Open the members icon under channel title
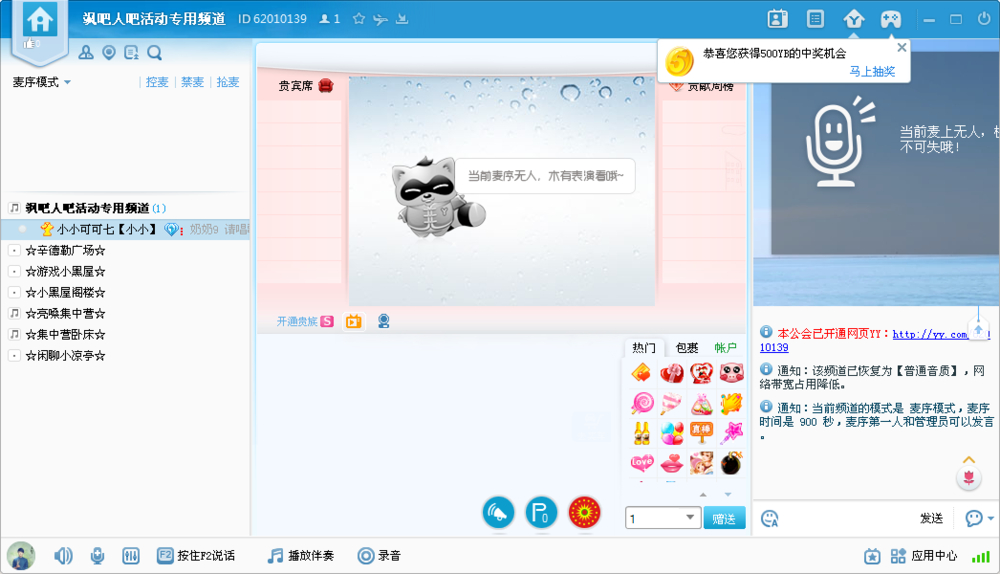 (85, 52)
